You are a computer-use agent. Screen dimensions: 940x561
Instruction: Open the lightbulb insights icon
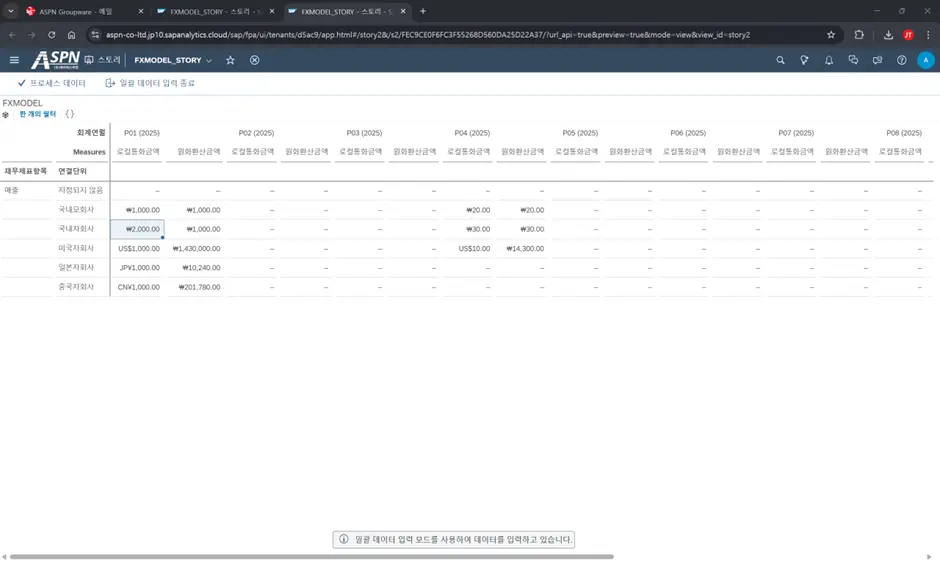click(x=805, y=60)
